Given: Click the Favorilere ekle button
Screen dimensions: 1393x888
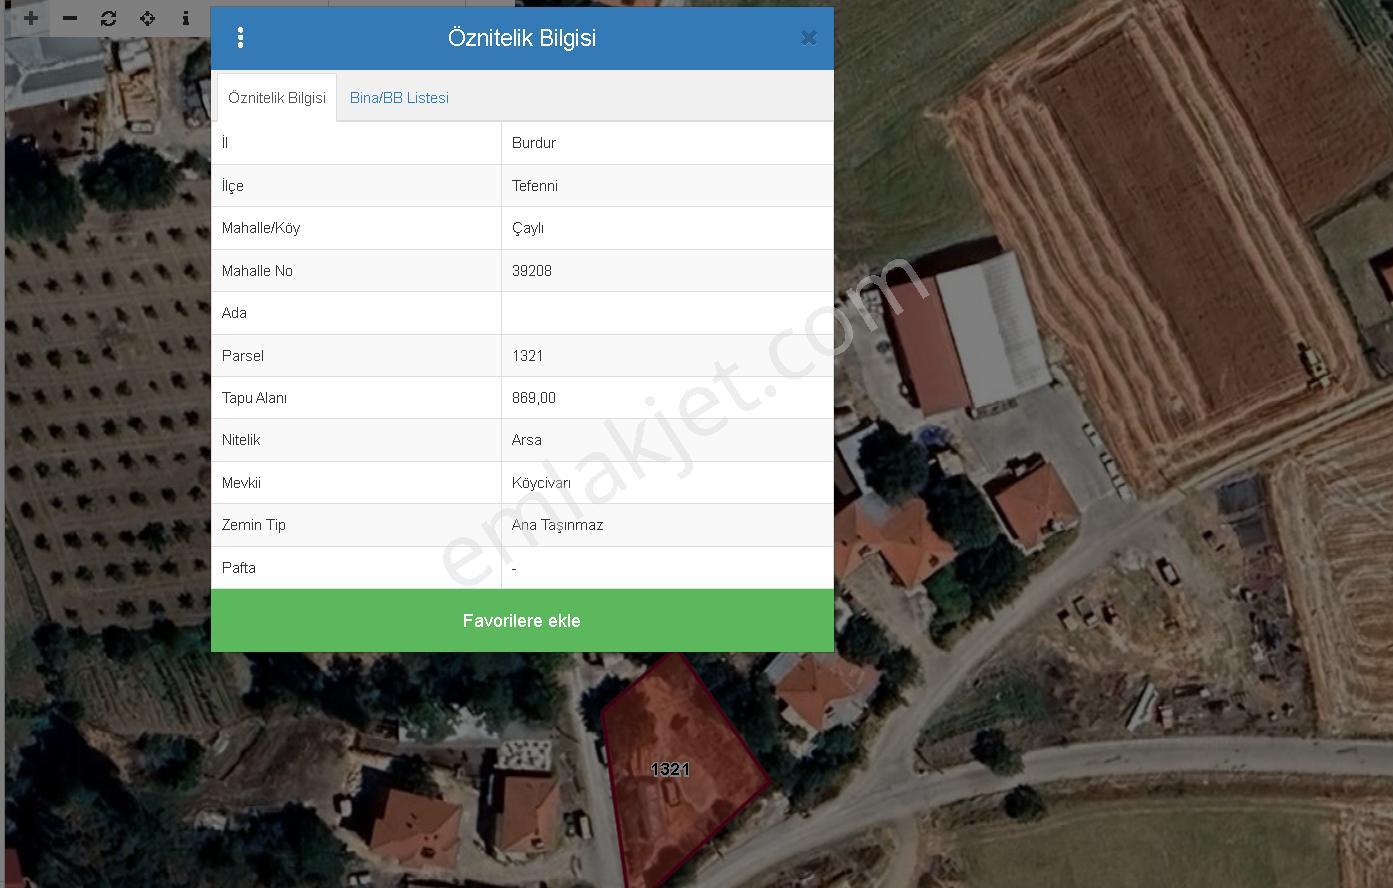Looking at the screenshot, I should coord(522,621).
